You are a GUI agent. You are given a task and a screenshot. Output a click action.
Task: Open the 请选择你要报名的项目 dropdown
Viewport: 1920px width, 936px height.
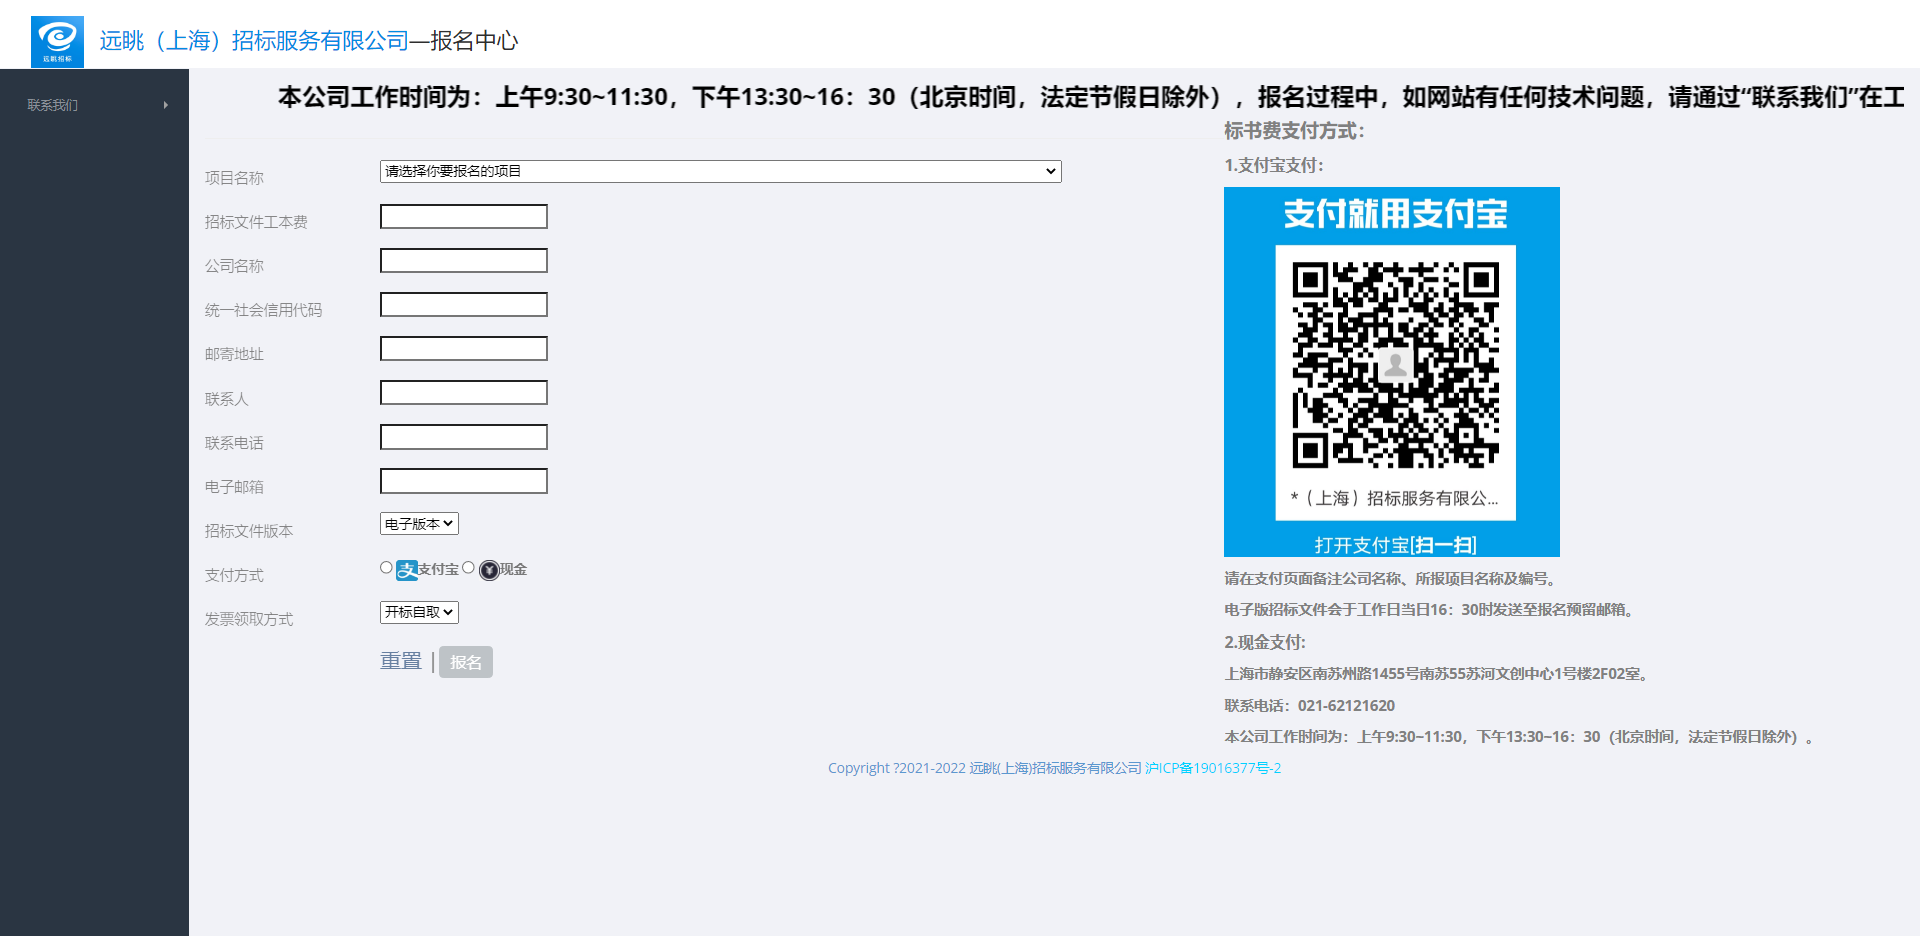click(x=720, y=172)
